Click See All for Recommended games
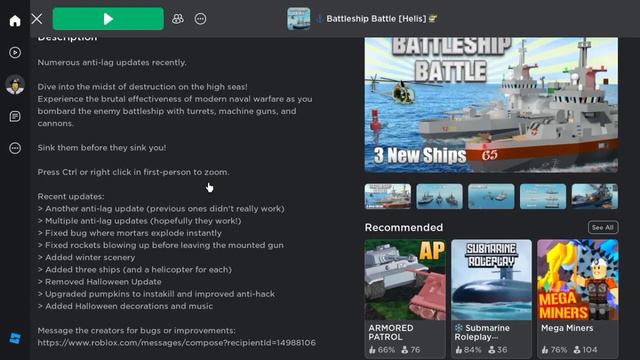The image size is (640, 360). pyautogui.click(x=603, y=227)
